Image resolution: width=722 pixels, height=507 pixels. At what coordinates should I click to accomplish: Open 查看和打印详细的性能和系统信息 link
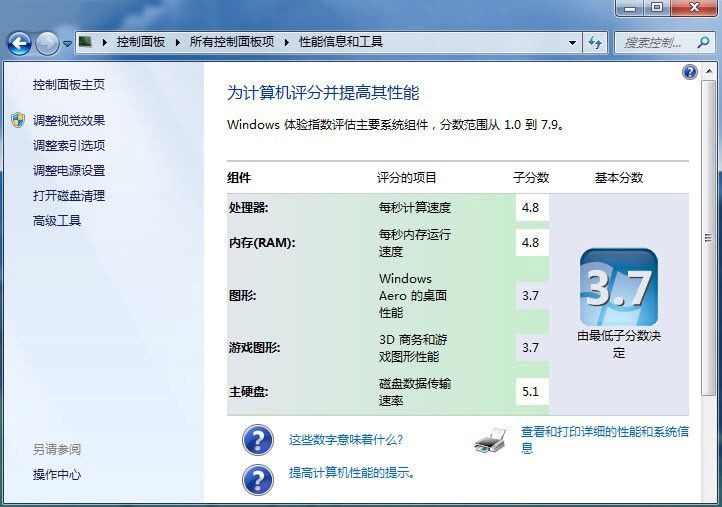pyautogui.click(x=605, y=440)
